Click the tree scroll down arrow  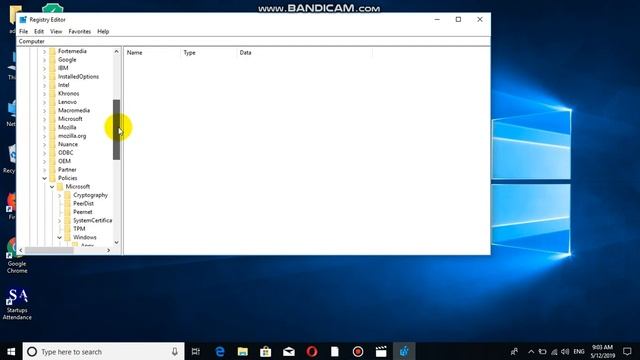click(x=117, y=242)
